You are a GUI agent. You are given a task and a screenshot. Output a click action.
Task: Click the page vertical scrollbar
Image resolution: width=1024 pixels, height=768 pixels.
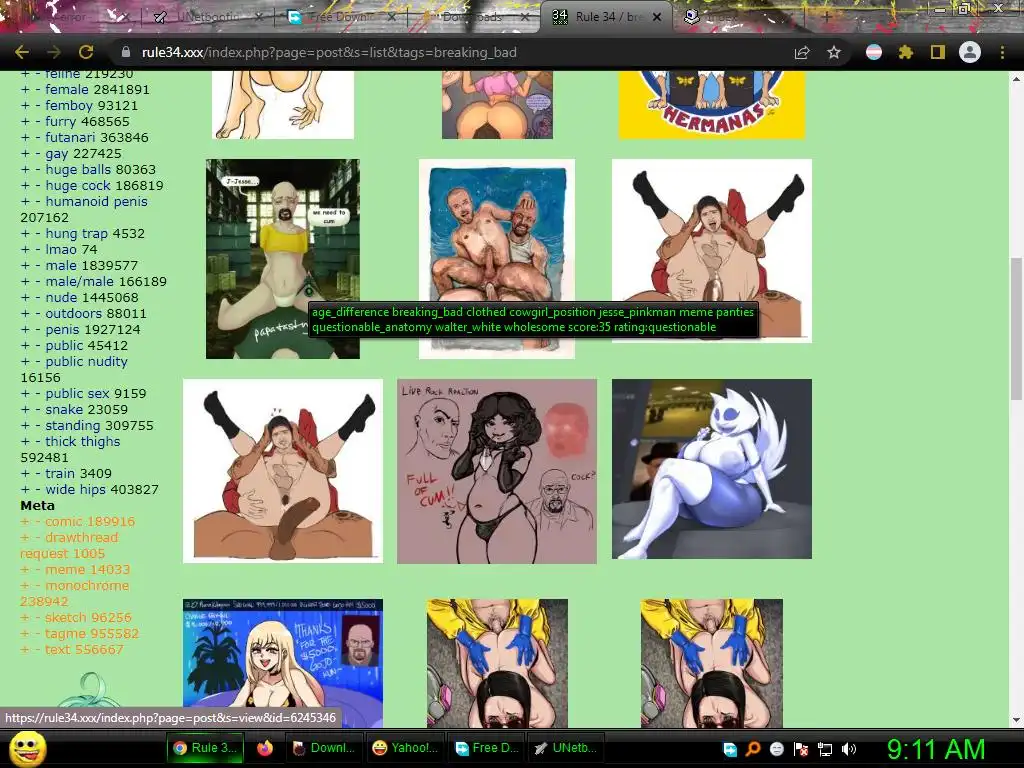point(1016,328)
